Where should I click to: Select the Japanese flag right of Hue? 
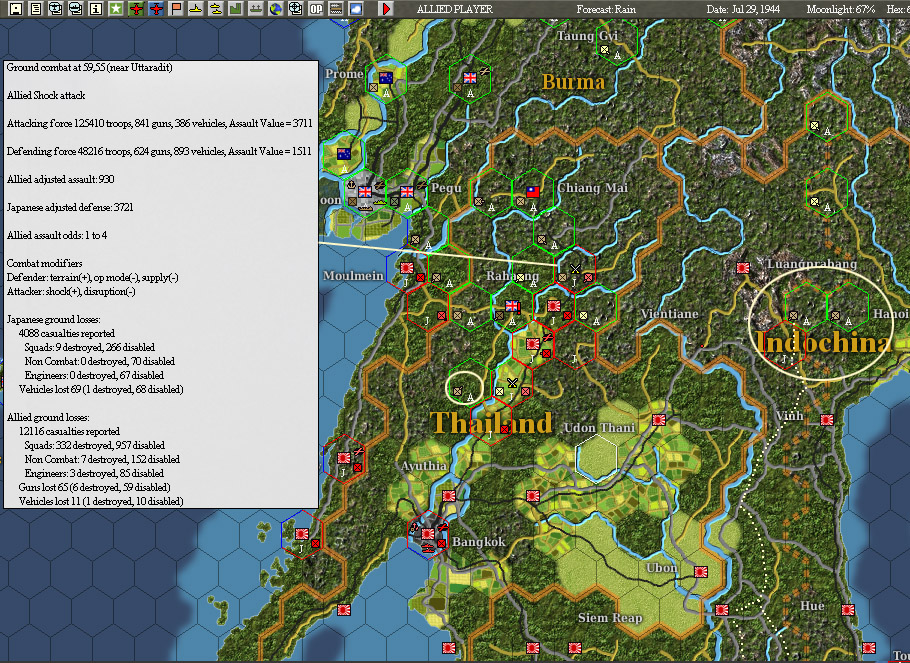(848, 610)
